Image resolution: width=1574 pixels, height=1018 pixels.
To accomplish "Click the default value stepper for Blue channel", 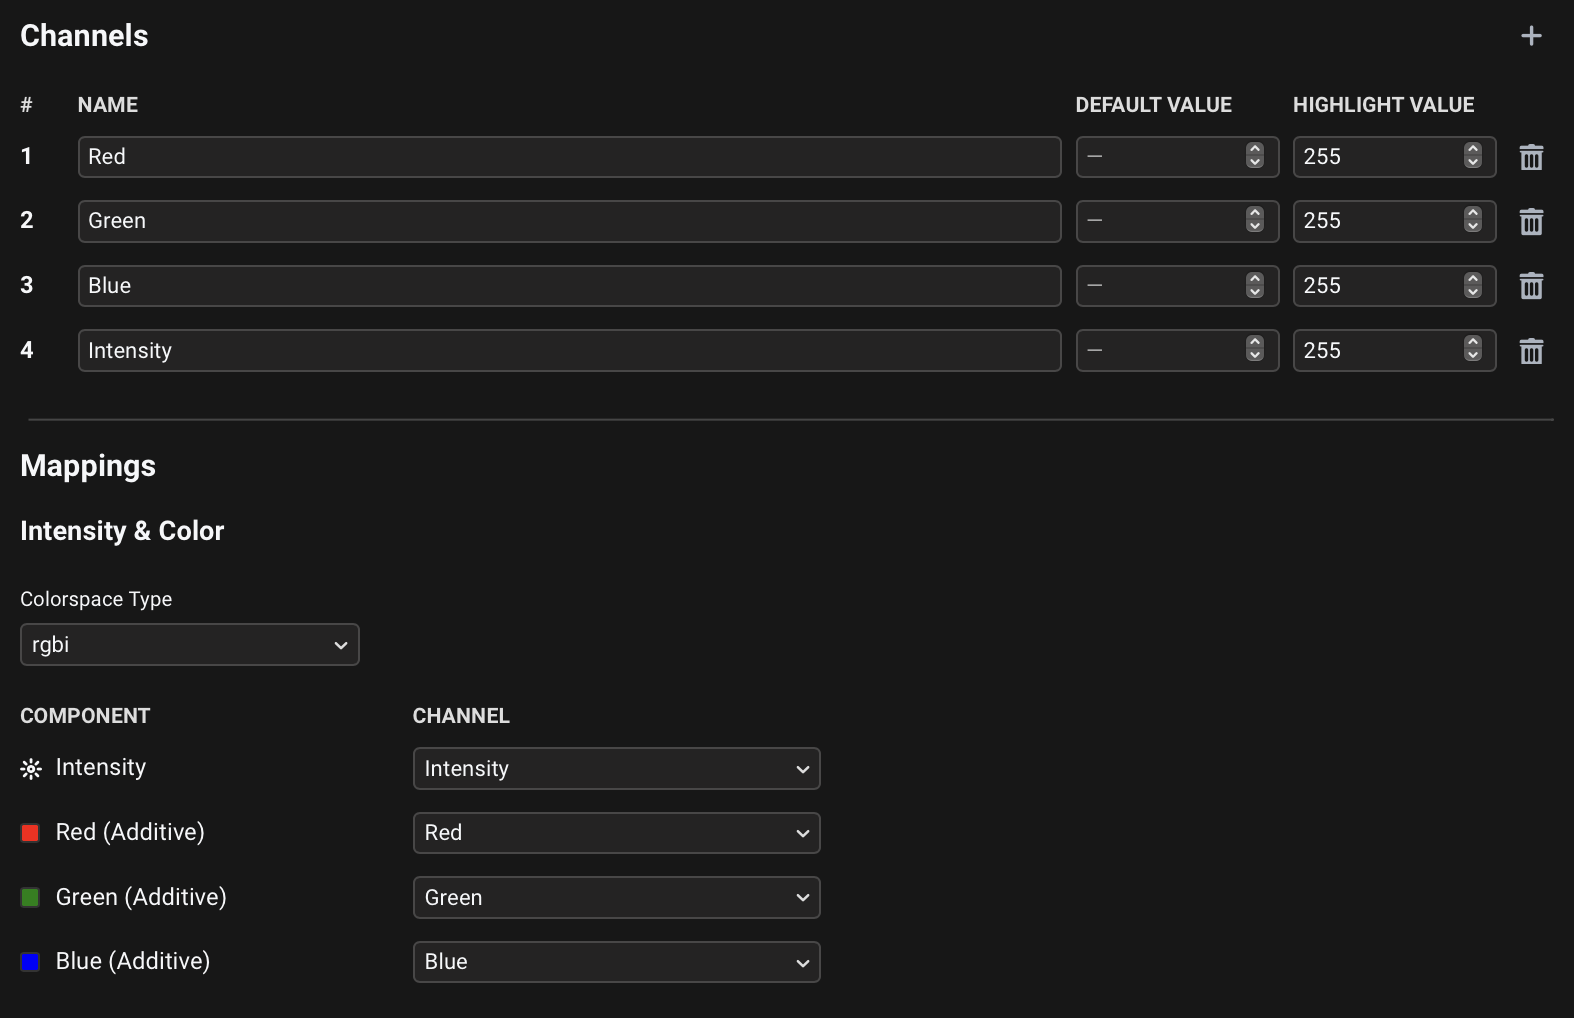I will point(1255,285).
